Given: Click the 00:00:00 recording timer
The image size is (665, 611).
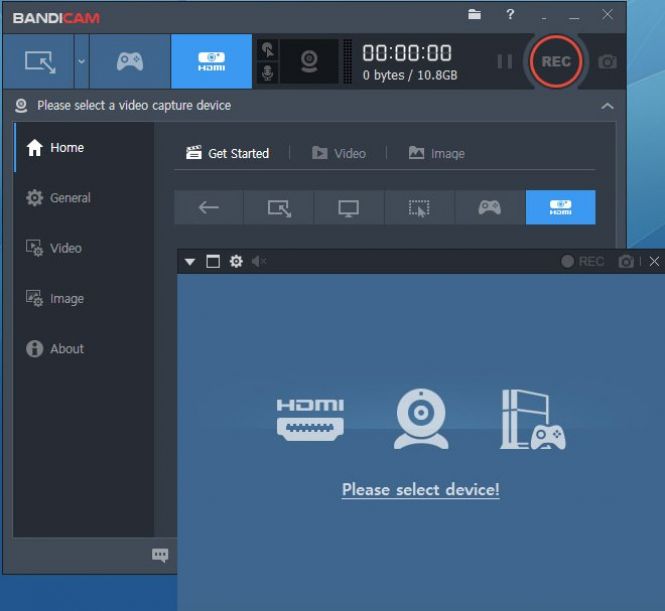Looking at the screenshot, I should coord(407,53).
